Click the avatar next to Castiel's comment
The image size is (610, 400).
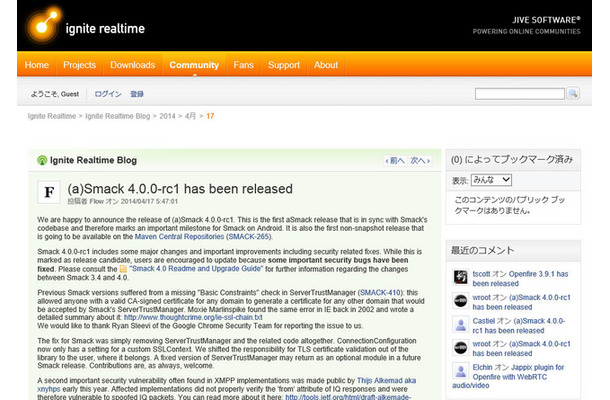[x=461, y=324]
